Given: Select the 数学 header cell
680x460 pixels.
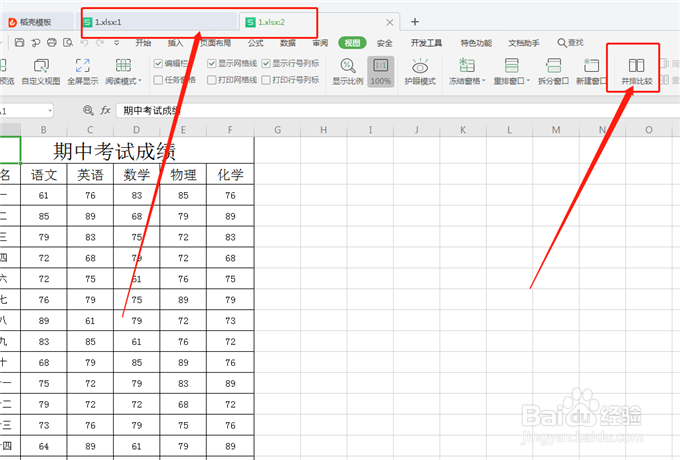Looking at the screenshot, I should click(137, 174).
